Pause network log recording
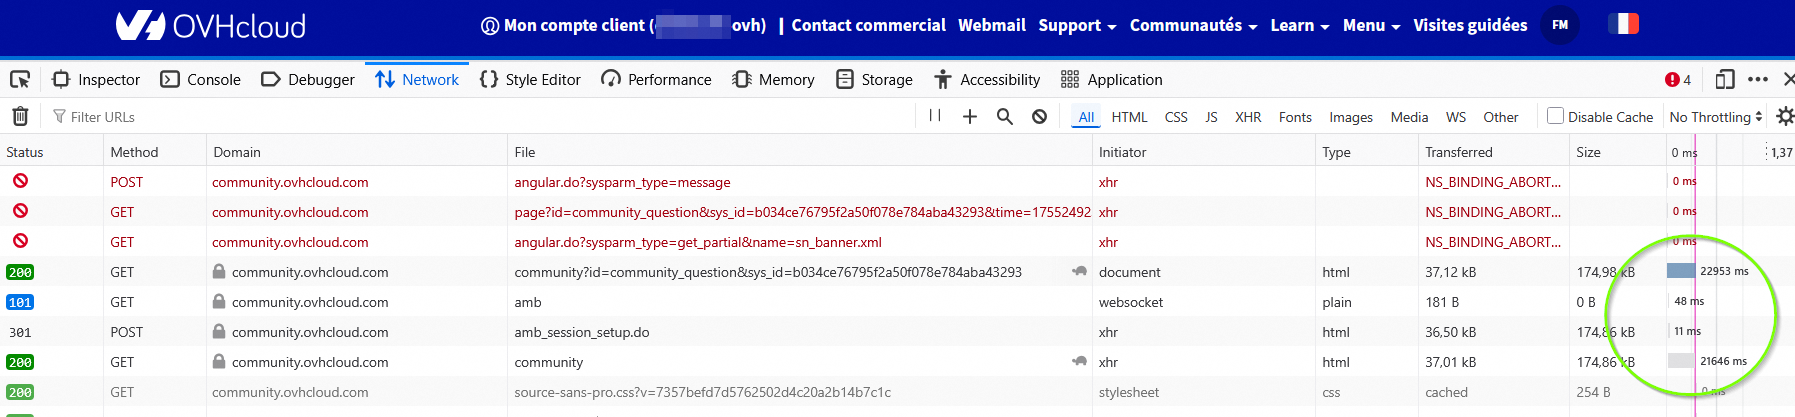 pos(935,116)
